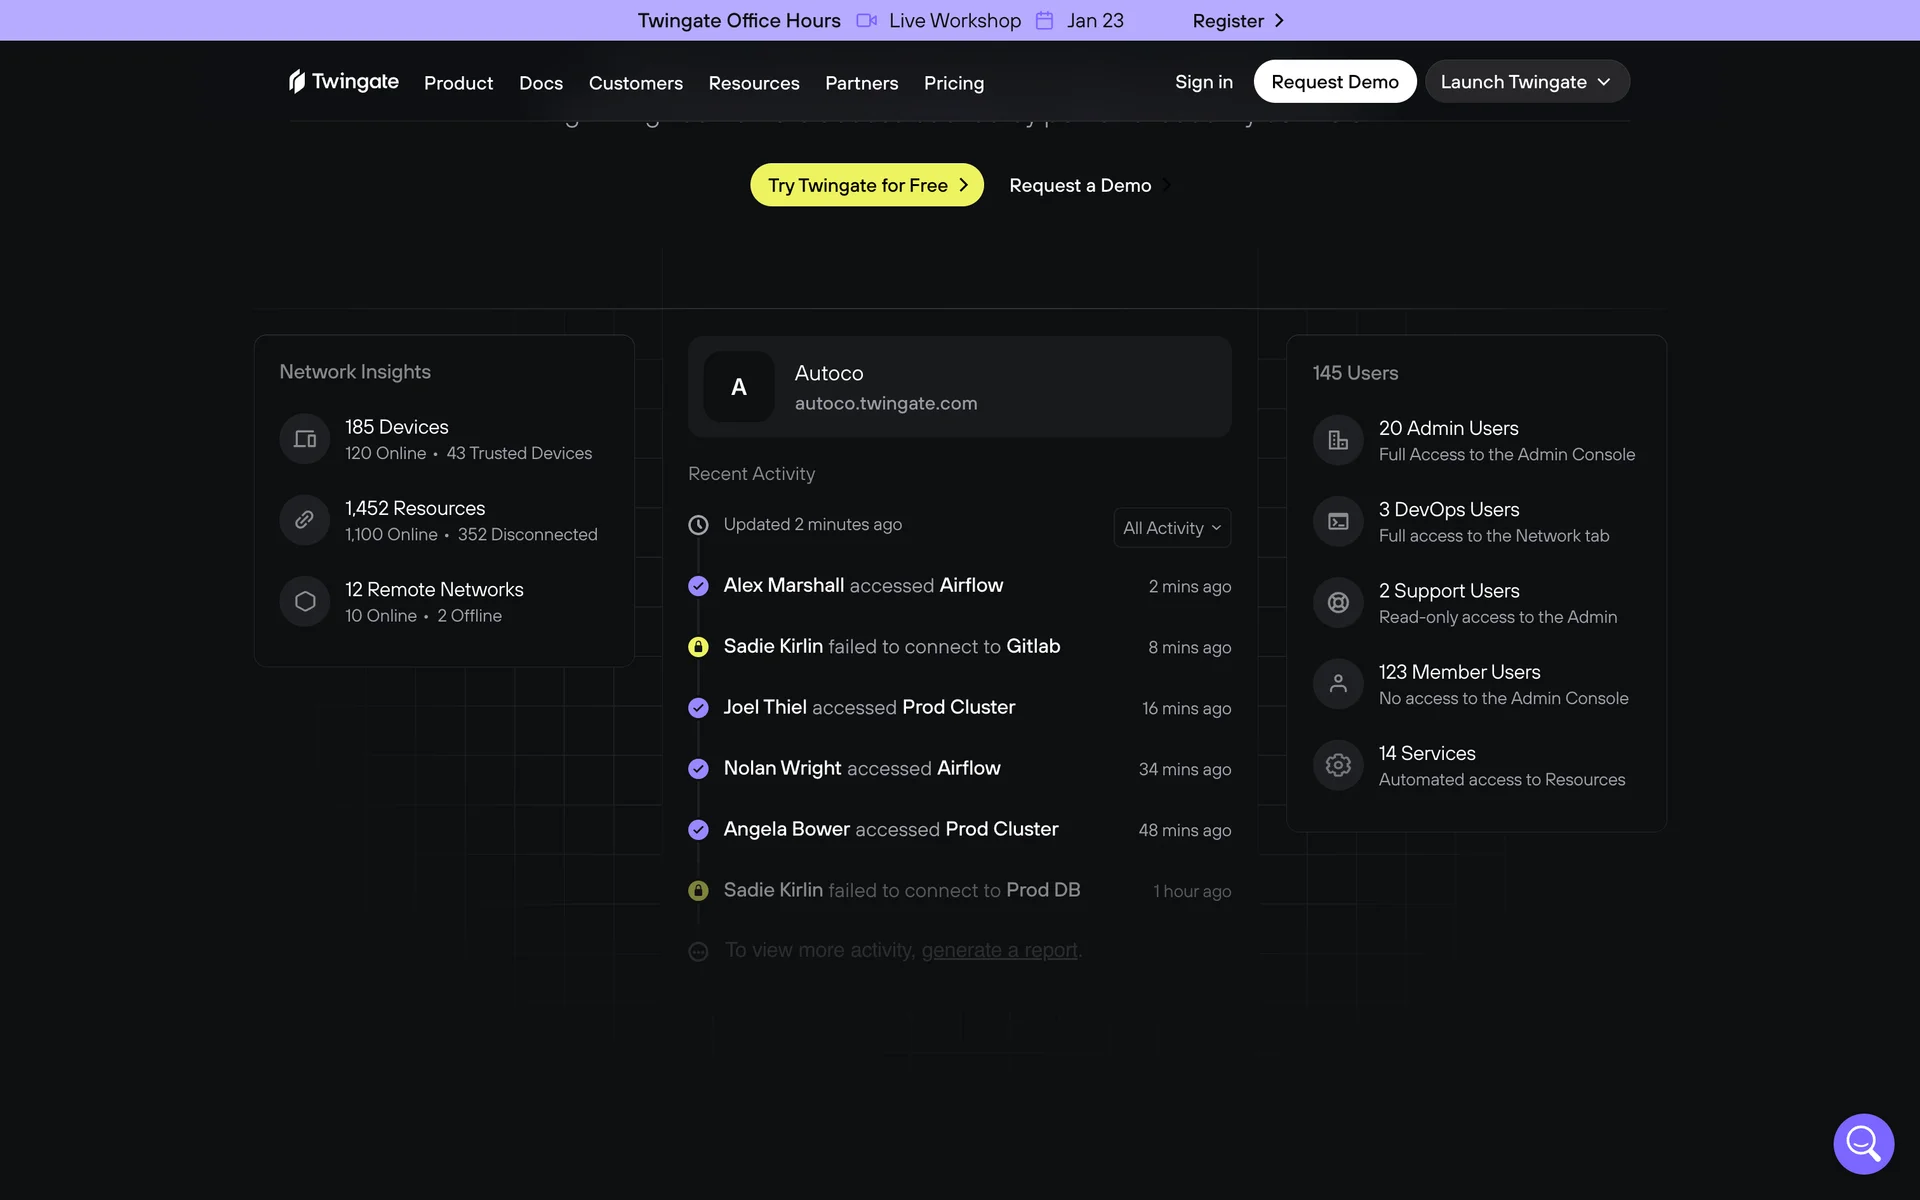Go to the Pricing page
The height and width of the screenshot is (1200, 1920).
pyautogui.click(x=953, y=83)
